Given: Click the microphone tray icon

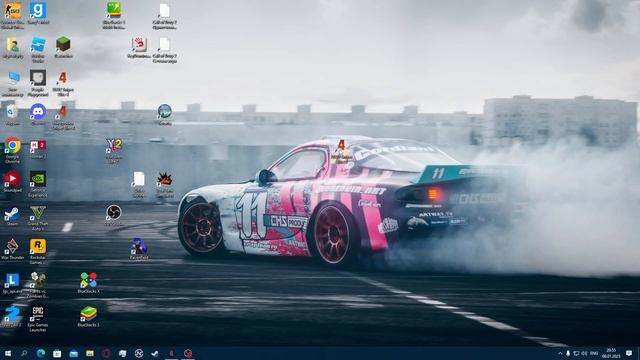Looking at the screenshot, I should pos(568,353).
